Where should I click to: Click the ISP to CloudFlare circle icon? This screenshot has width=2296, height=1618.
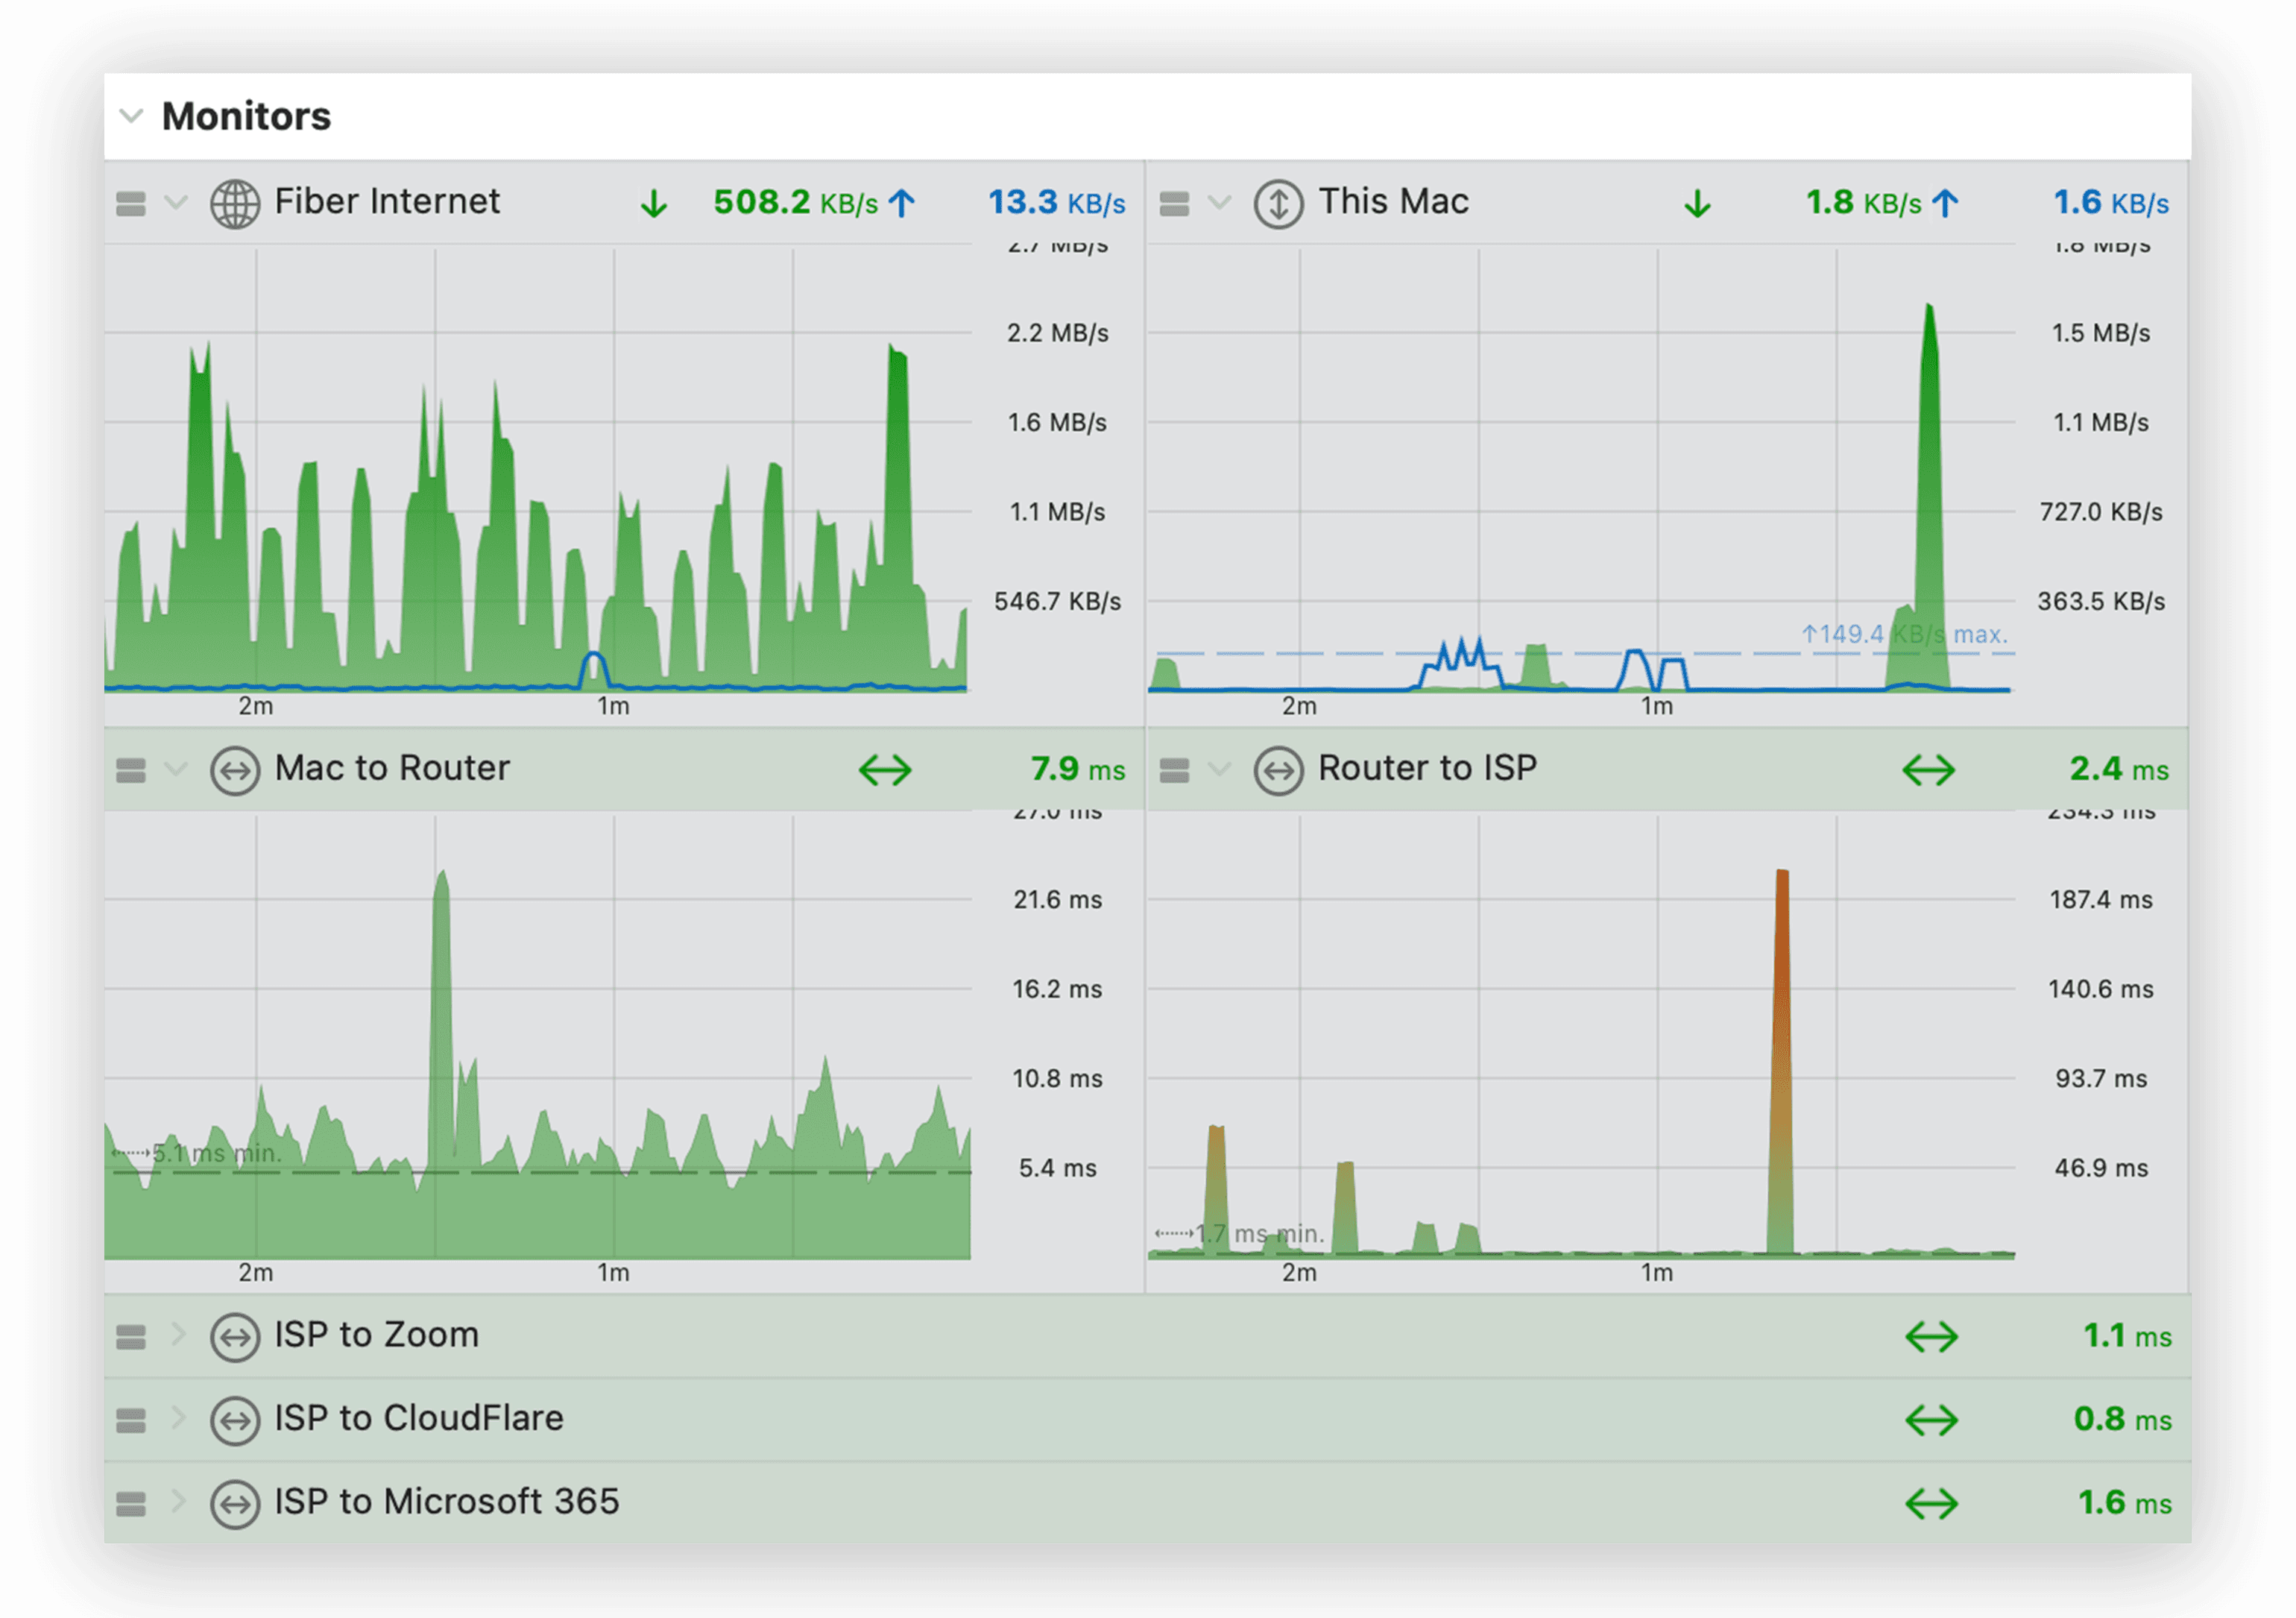click(235, 1420)
